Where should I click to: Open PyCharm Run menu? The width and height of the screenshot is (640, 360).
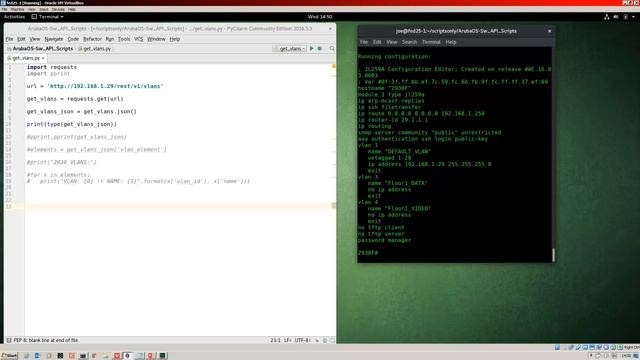click(110, 39)
